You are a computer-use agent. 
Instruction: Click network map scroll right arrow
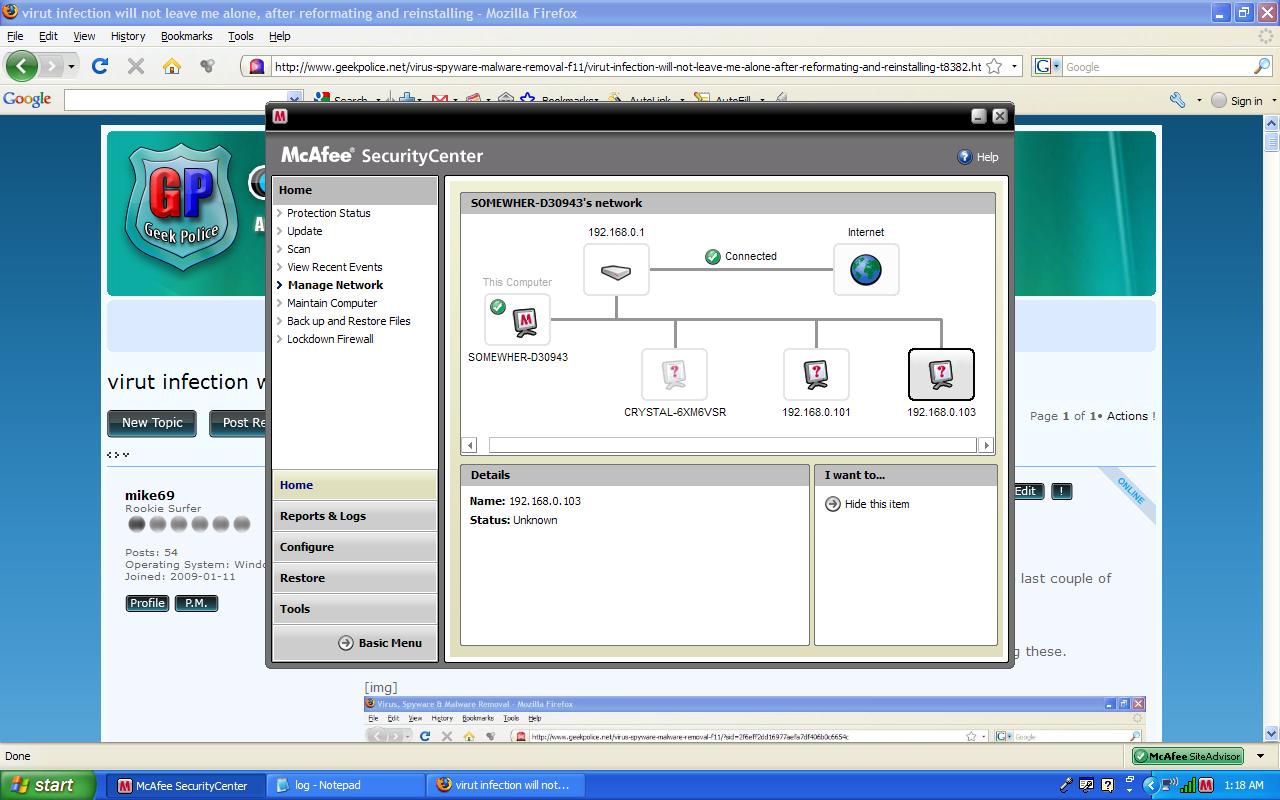click(986, 445)
